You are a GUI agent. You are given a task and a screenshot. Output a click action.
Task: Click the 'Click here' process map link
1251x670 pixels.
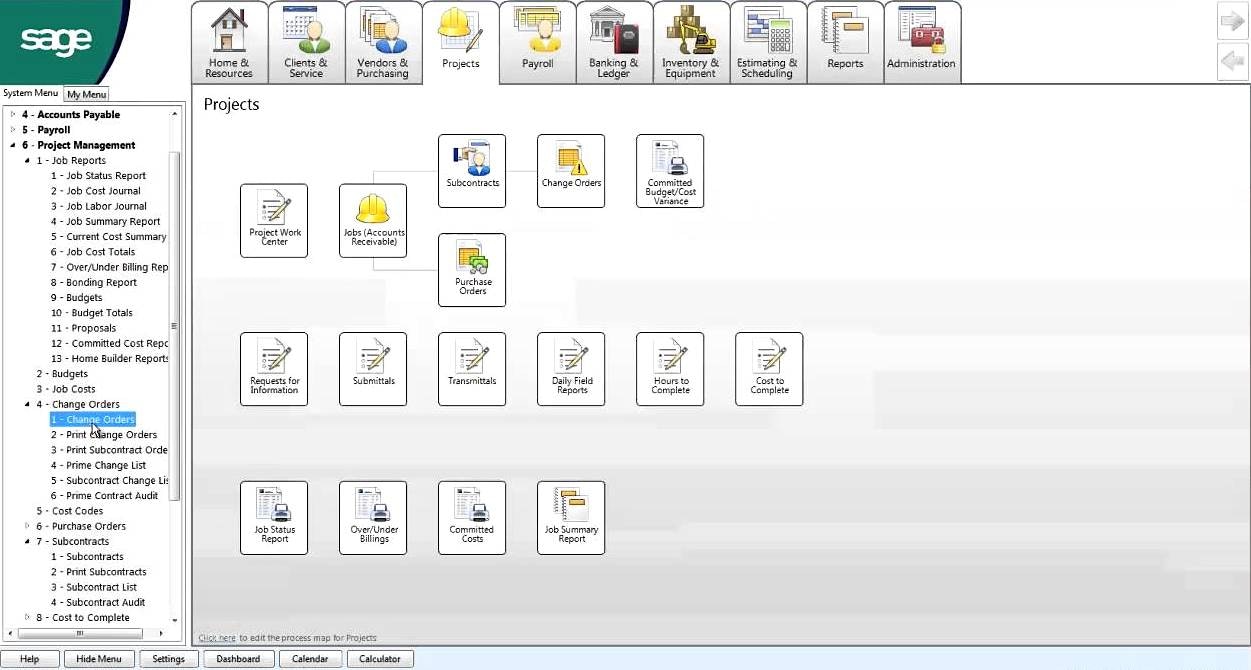(217, 638)
